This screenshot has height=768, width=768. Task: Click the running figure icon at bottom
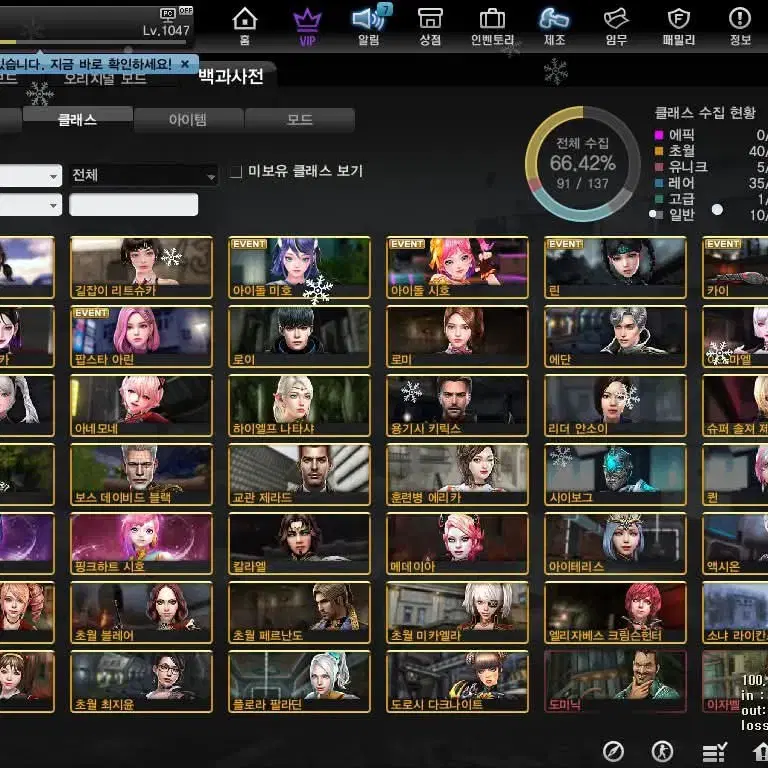[662, 751]
